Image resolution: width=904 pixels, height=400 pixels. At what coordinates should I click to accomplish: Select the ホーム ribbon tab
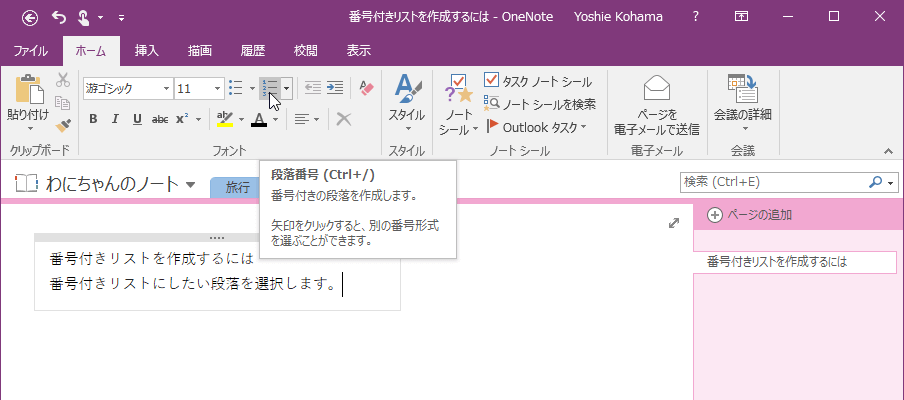pyautogui.click(x=91, y=51)
